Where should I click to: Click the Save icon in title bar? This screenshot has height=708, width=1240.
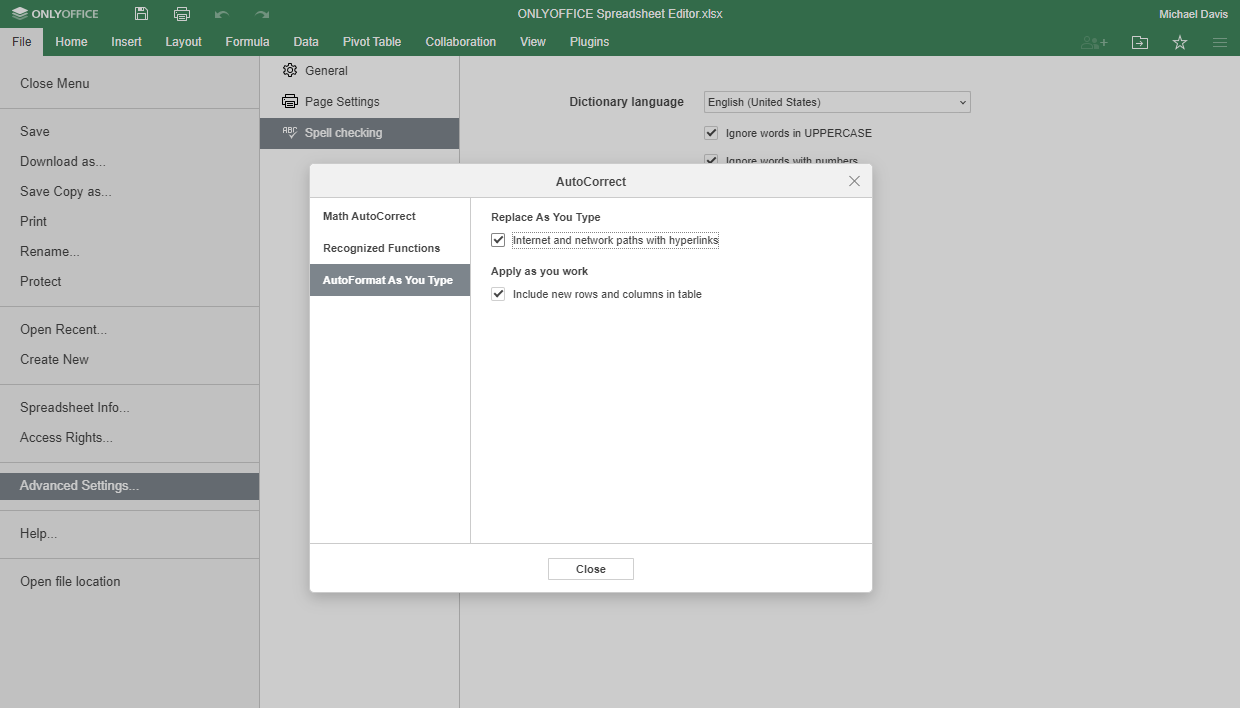pos(141,14)
